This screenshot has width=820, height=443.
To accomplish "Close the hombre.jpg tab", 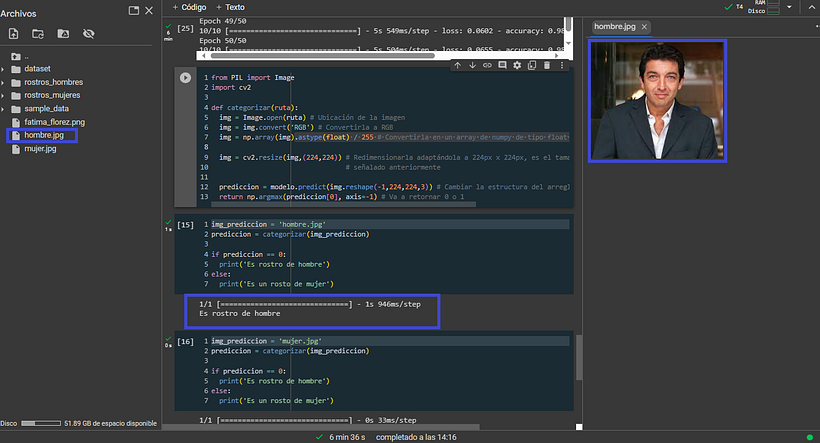I will pos(644,27).
